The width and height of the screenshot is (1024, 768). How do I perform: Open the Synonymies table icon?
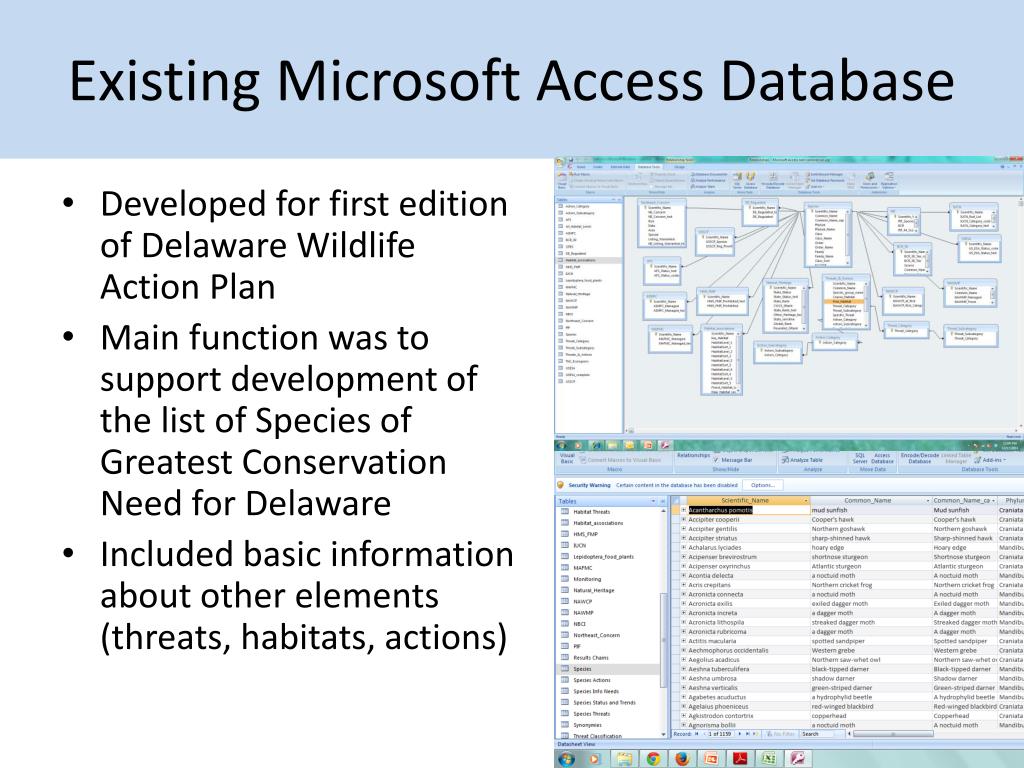click(x=565, y=725)
